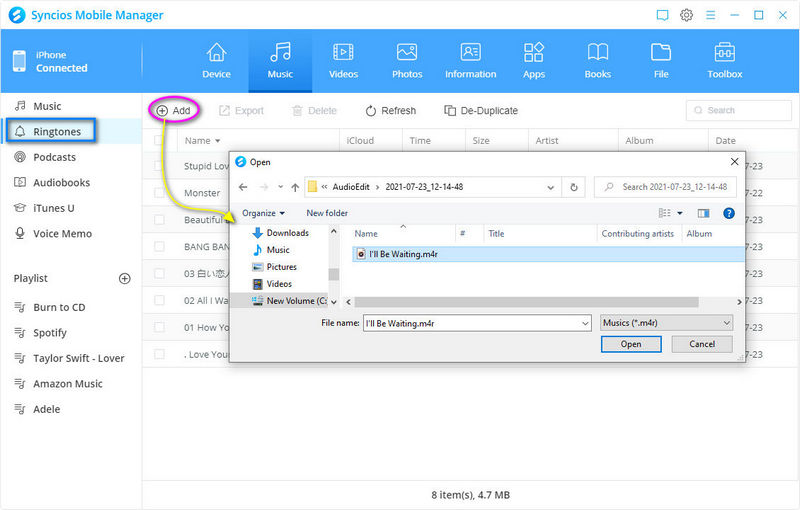Screen dimensions: 800x510
Task: Open the Videos tab
Action: (x=343, y=61)
